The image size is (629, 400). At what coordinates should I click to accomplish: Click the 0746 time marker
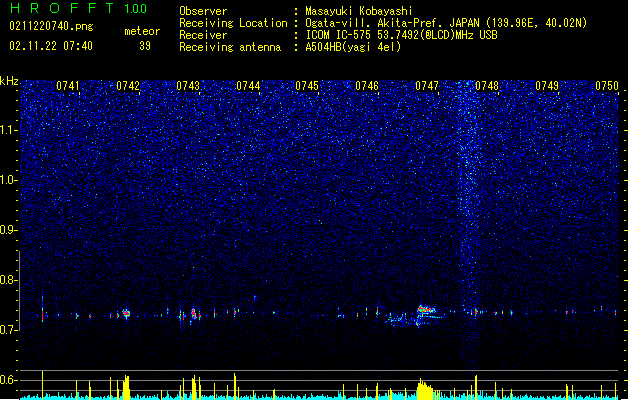tap(367, 86)
